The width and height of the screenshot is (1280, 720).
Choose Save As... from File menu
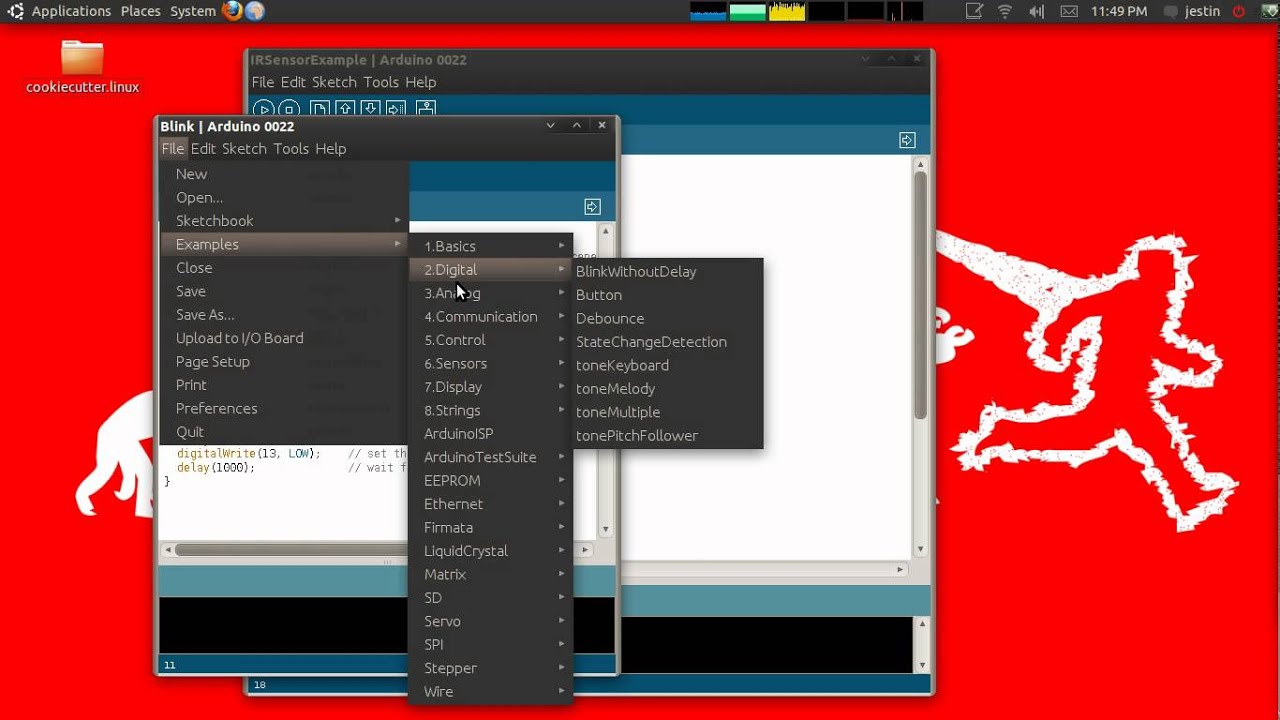click(284, 315)
